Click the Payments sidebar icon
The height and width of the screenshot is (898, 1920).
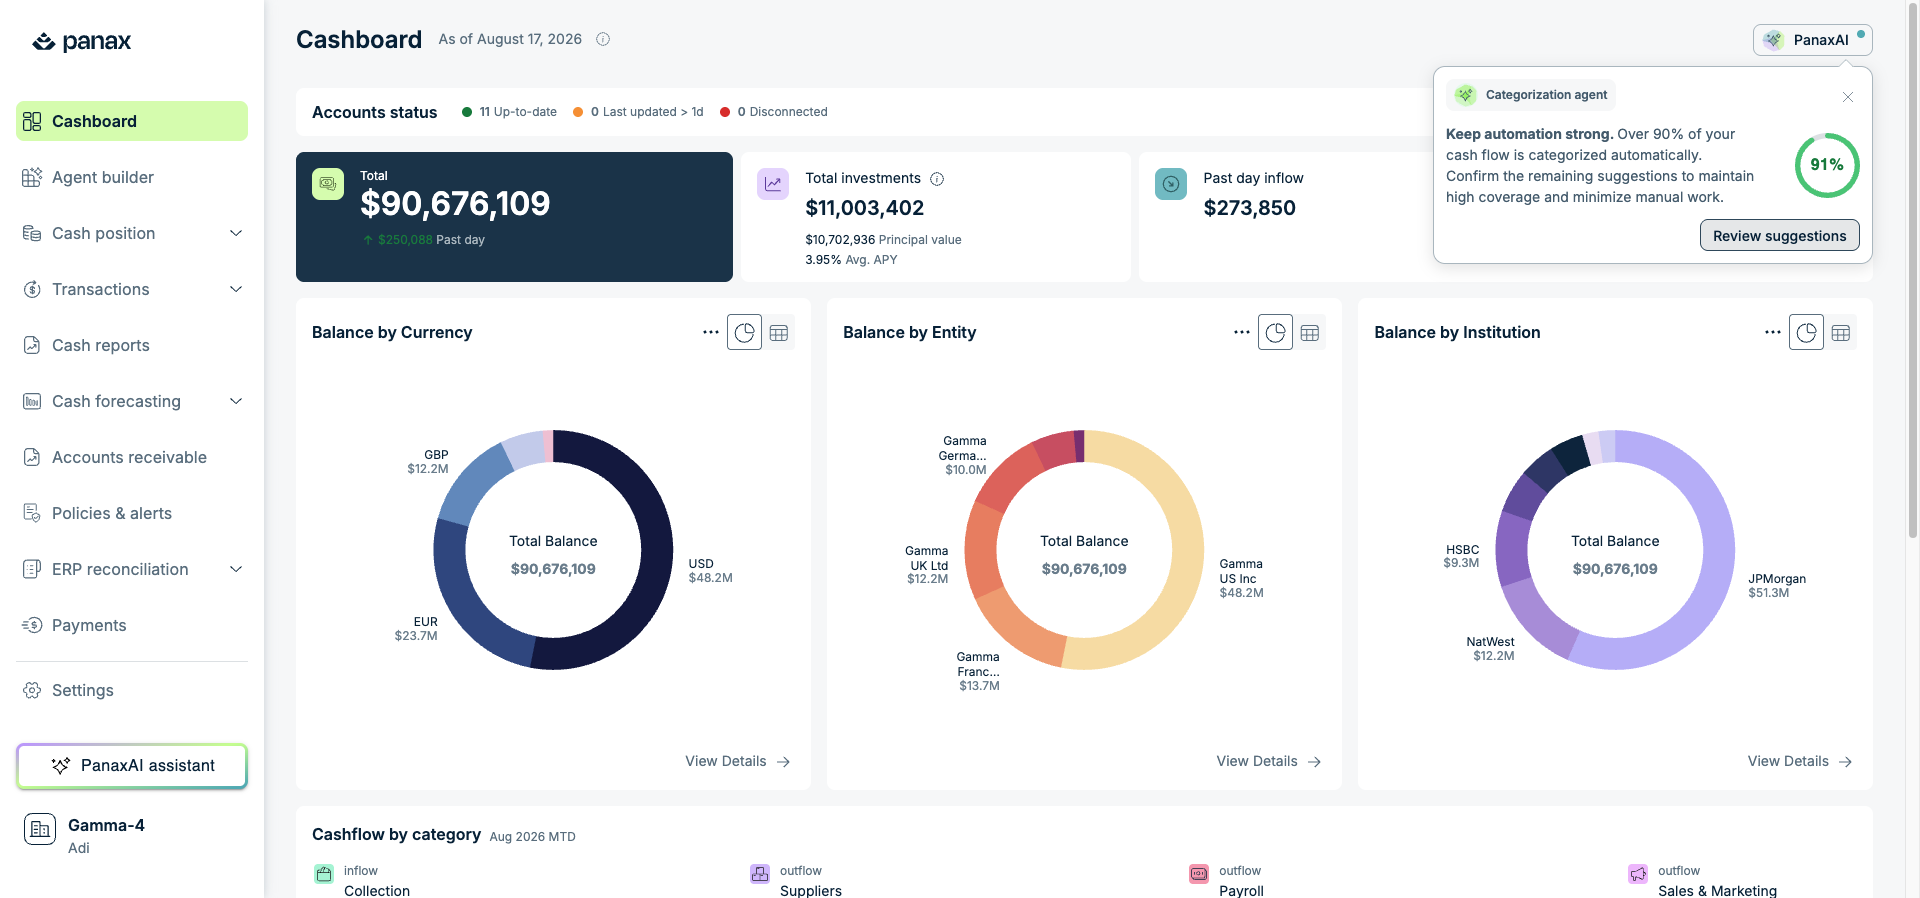(x=32, y=625)
